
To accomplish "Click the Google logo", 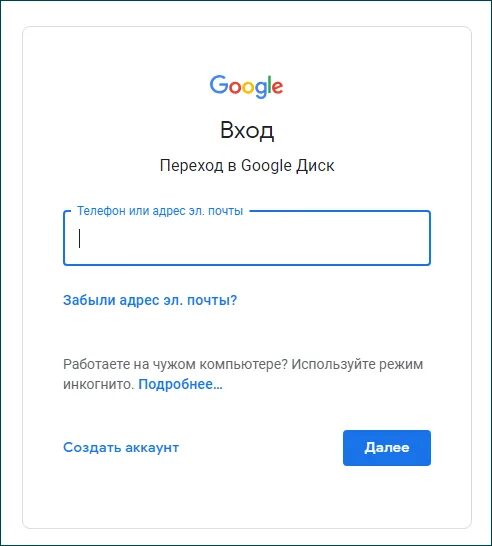I will click(x=246, y=86).
